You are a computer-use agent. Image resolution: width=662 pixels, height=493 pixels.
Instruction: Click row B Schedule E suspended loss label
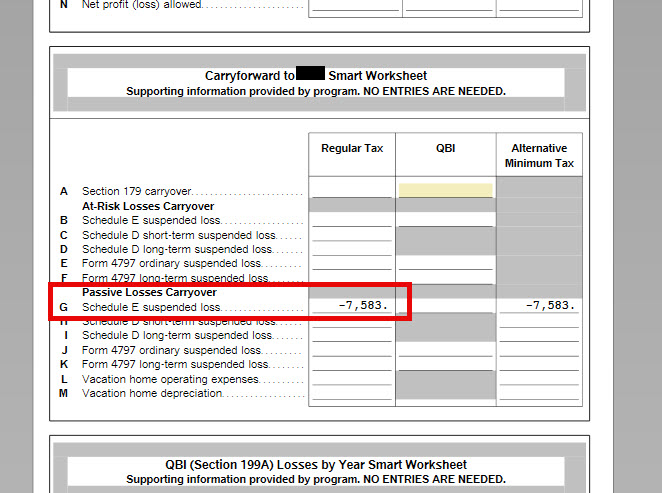click(x=151, y=220)
